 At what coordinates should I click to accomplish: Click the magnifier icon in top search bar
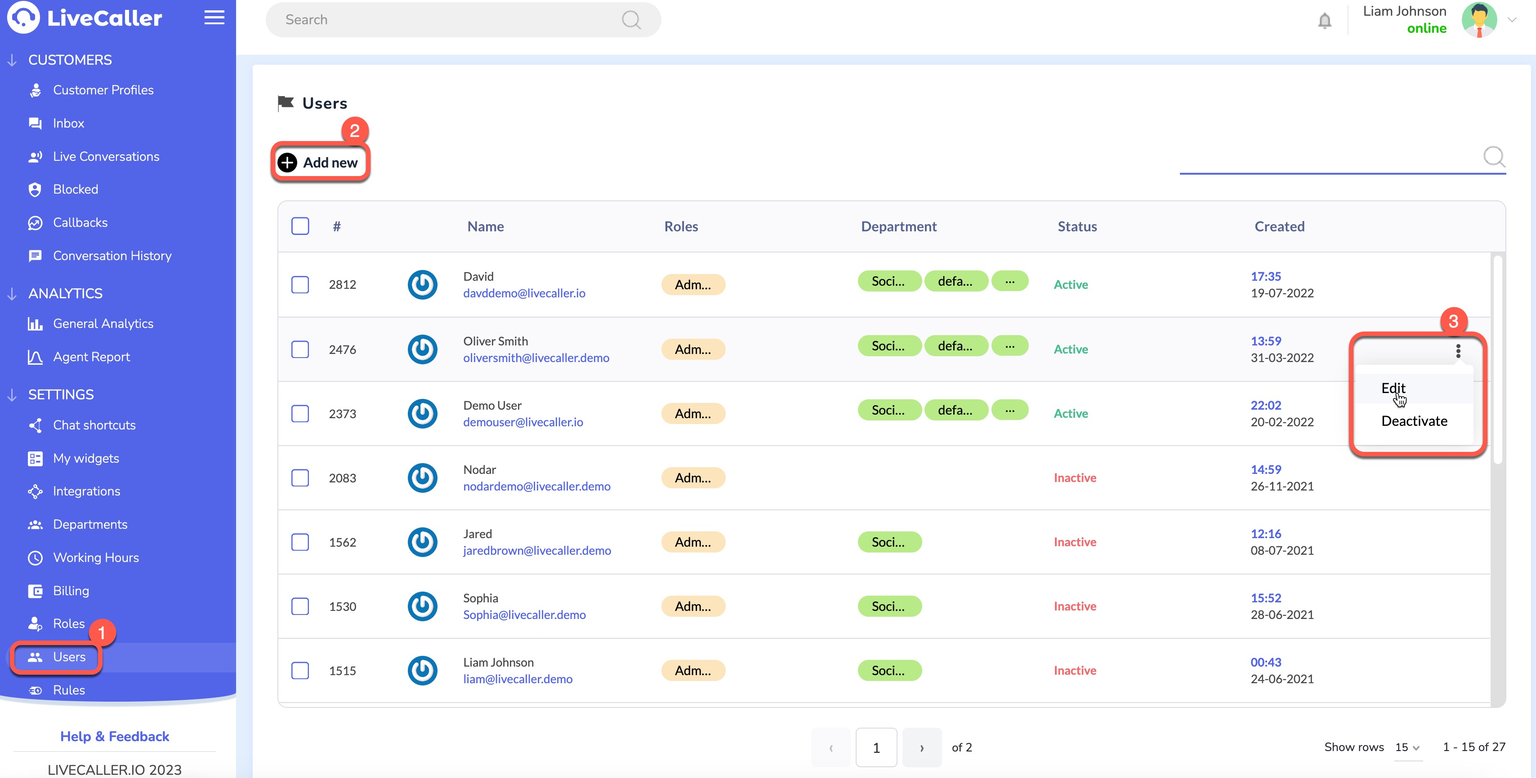pyautogui.click(x=631, y=20)
